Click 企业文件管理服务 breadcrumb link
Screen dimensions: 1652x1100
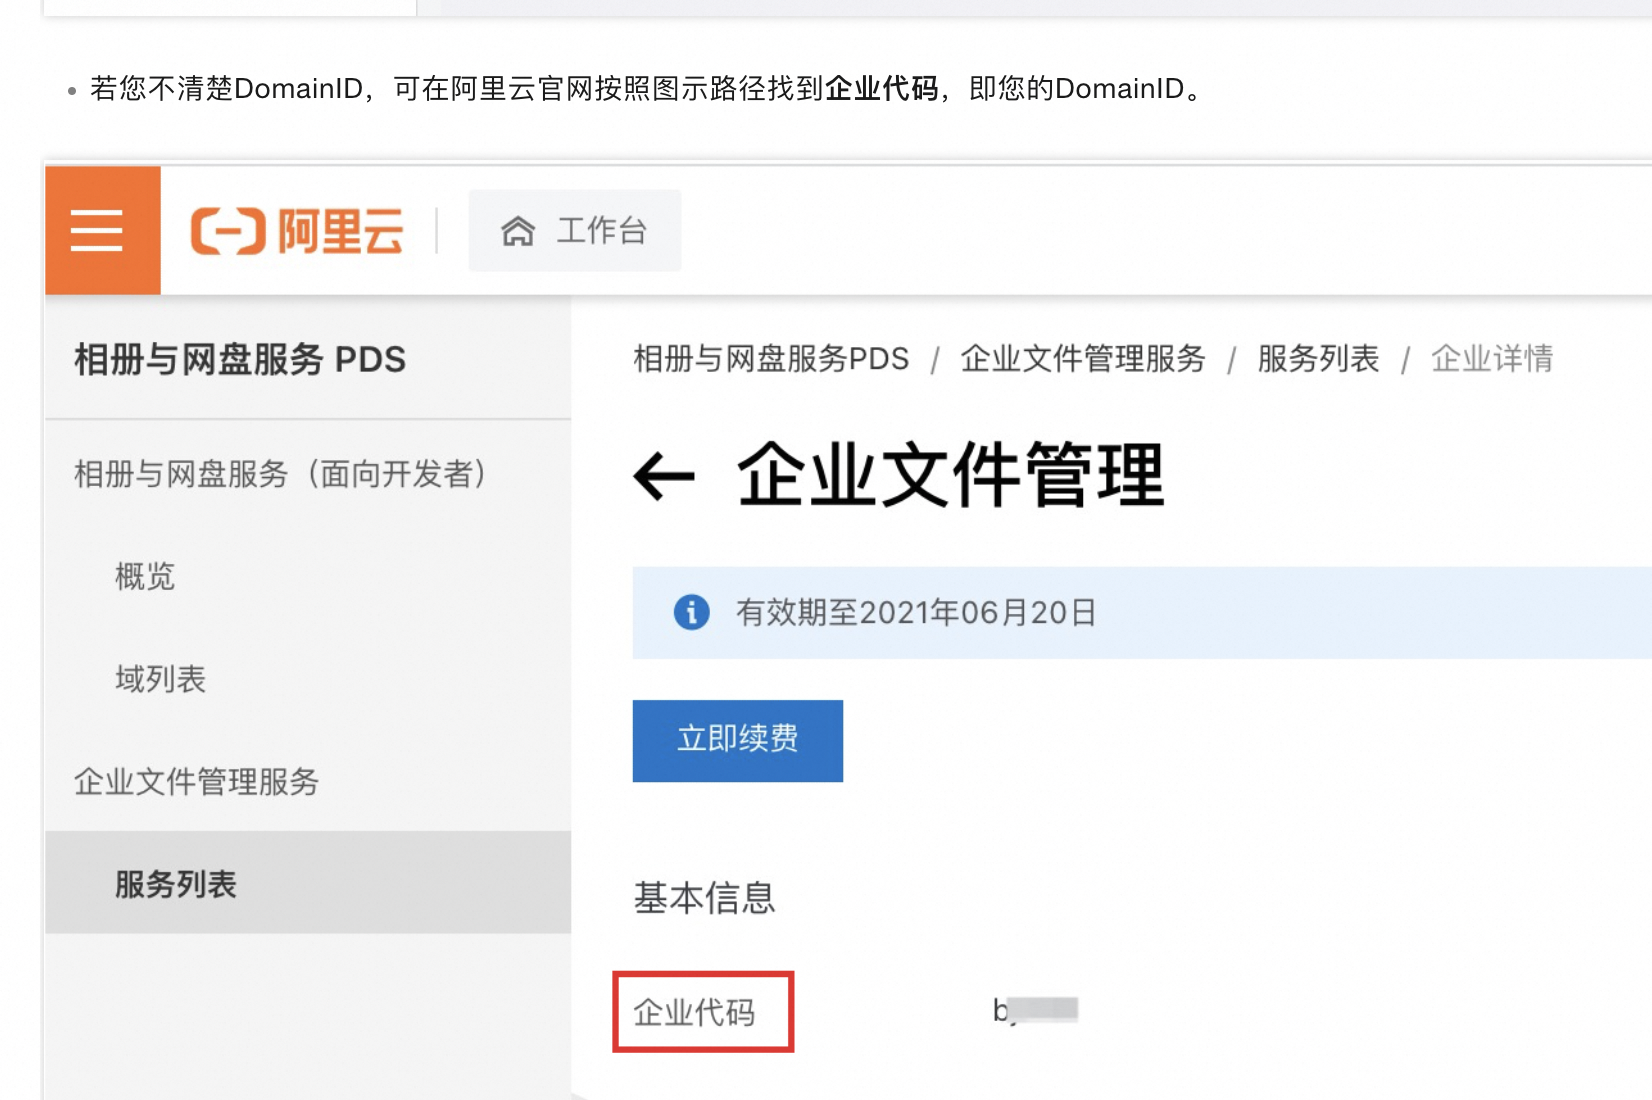point(1083,358)
